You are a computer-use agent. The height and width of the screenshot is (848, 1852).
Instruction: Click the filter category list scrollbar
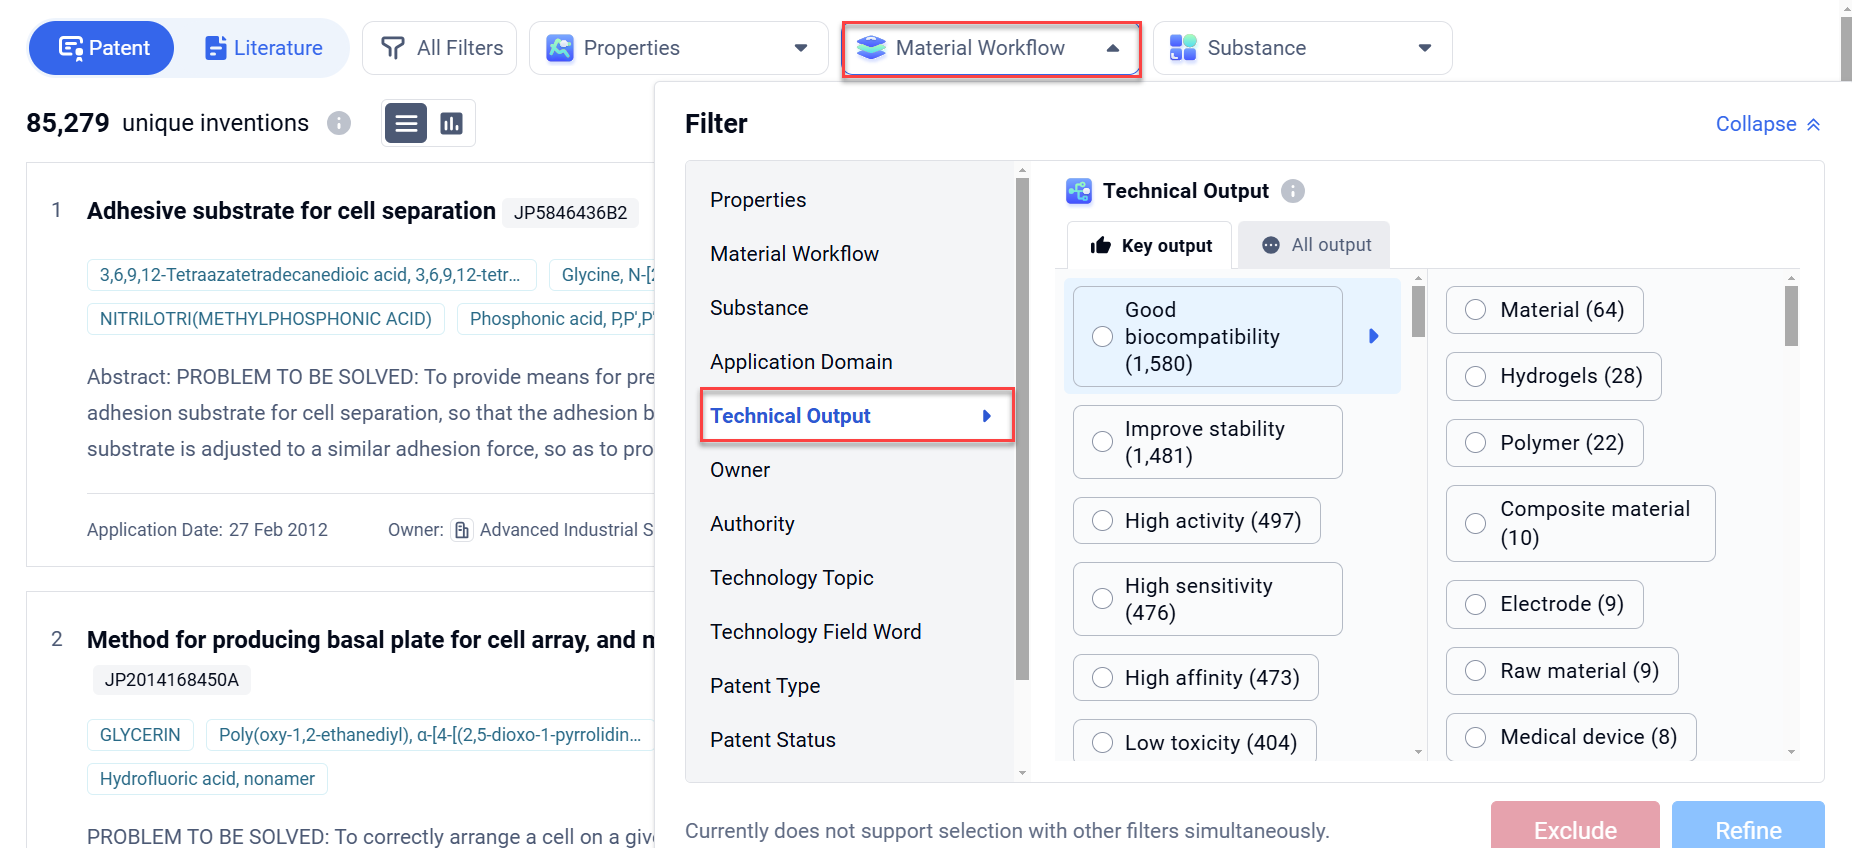tap(1022, 430)
